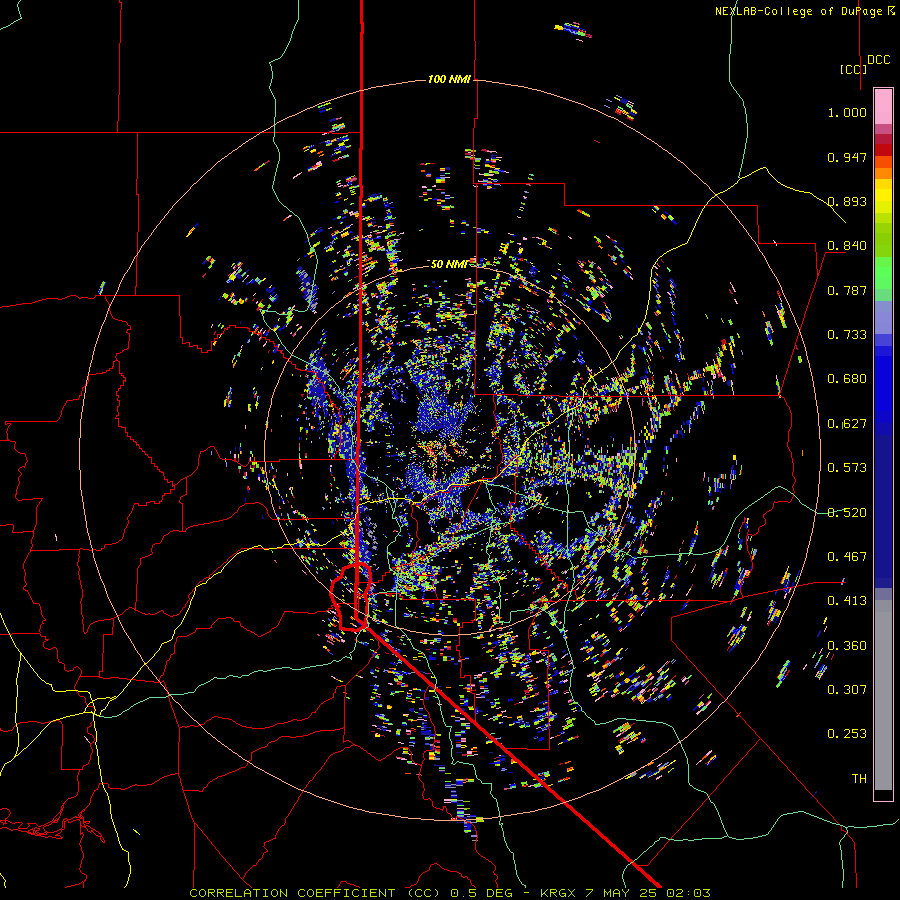The width and height of the screenshot is (900, 900).
Task: Click the 0.520 value on the scale
Action: click(847, 512)
